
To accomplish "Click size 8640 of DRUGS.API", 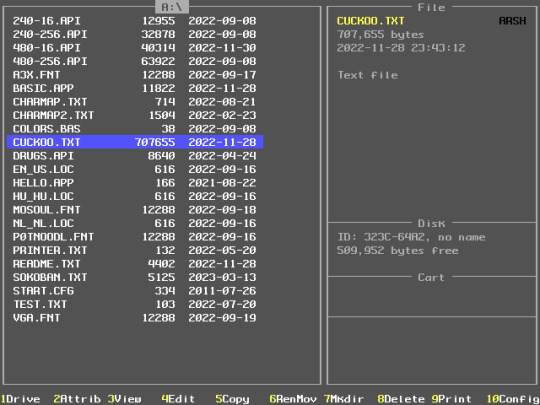I will tap(162, 156).
